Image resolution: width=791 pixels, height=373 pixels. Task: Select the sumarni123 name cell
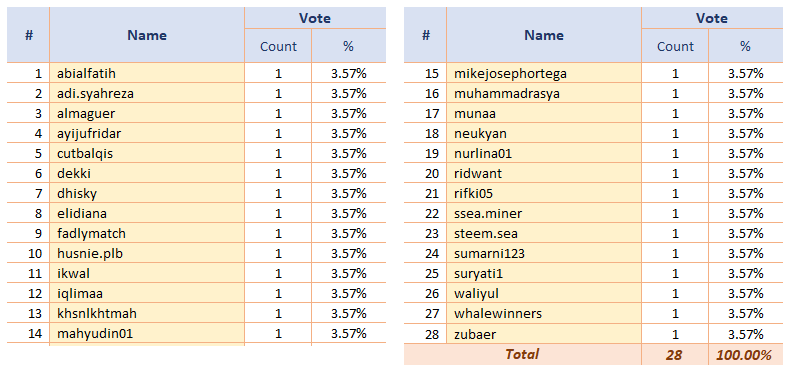pos(544,253)
